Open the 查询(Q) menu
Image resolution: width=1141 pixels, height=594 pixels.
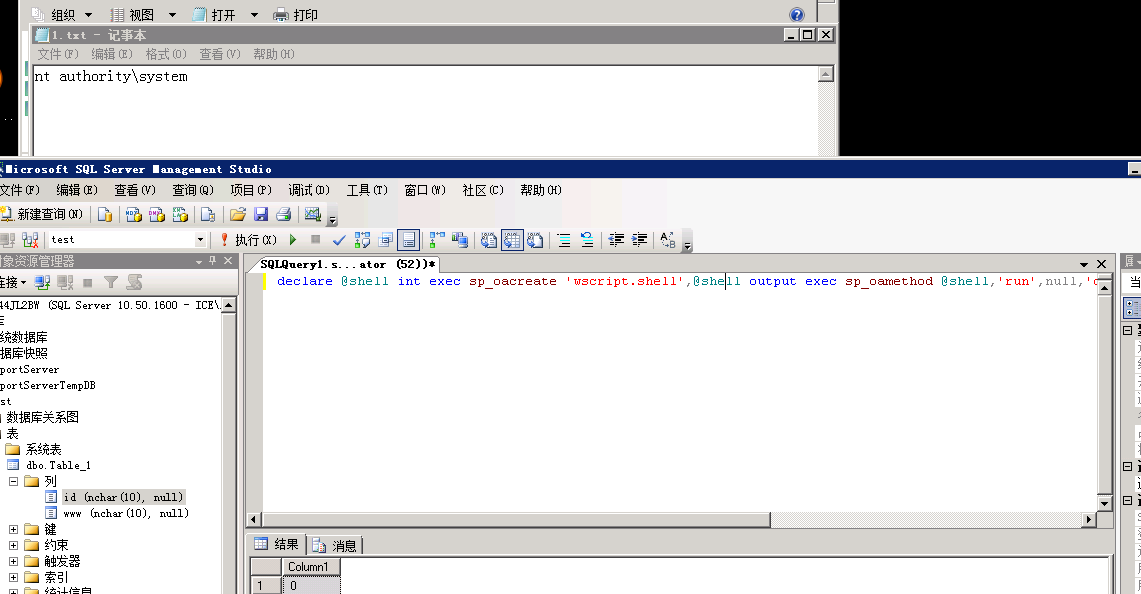tap(193, 190)
